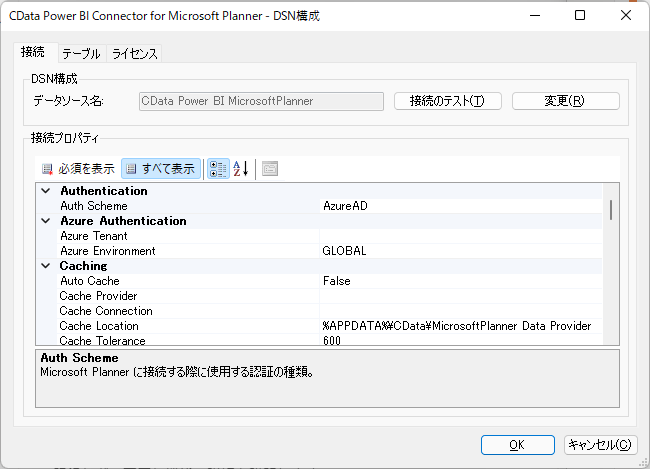650x469 pixels.
Task: Toggle 必須を表示 required-only filter
Action: 78,169
